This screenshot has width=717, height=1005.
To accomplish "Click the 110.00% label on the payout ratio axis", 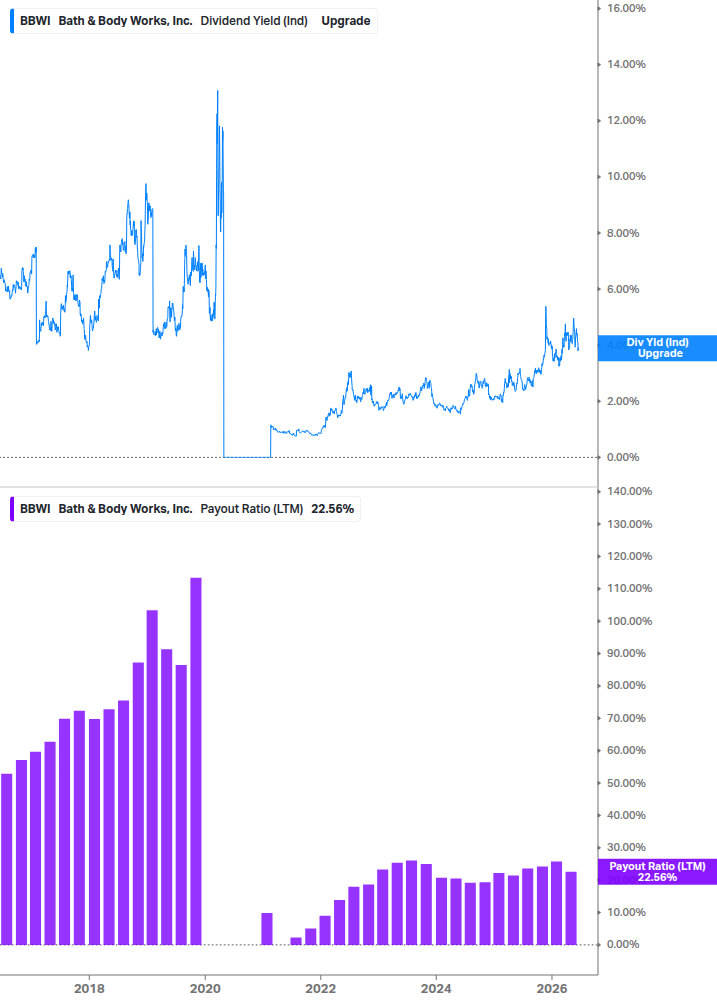I will coord(629,588).
